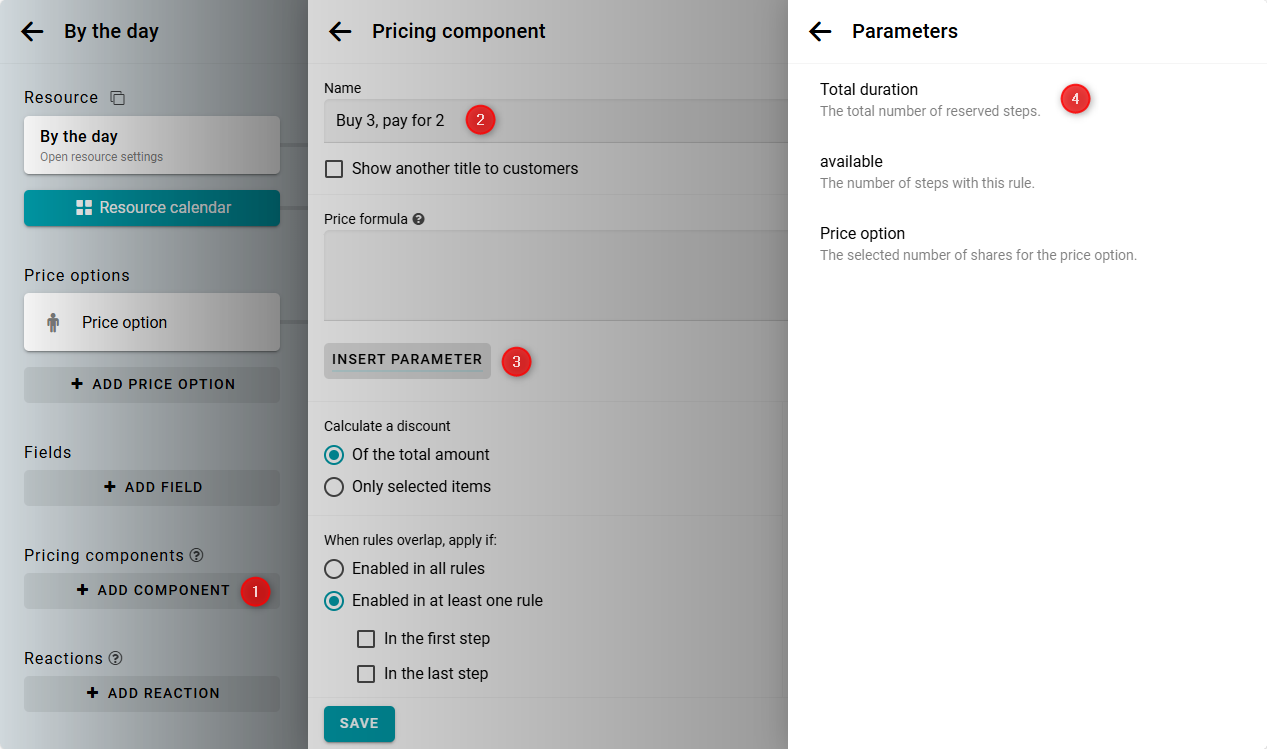Open the Resource calendar

(152, 208)
